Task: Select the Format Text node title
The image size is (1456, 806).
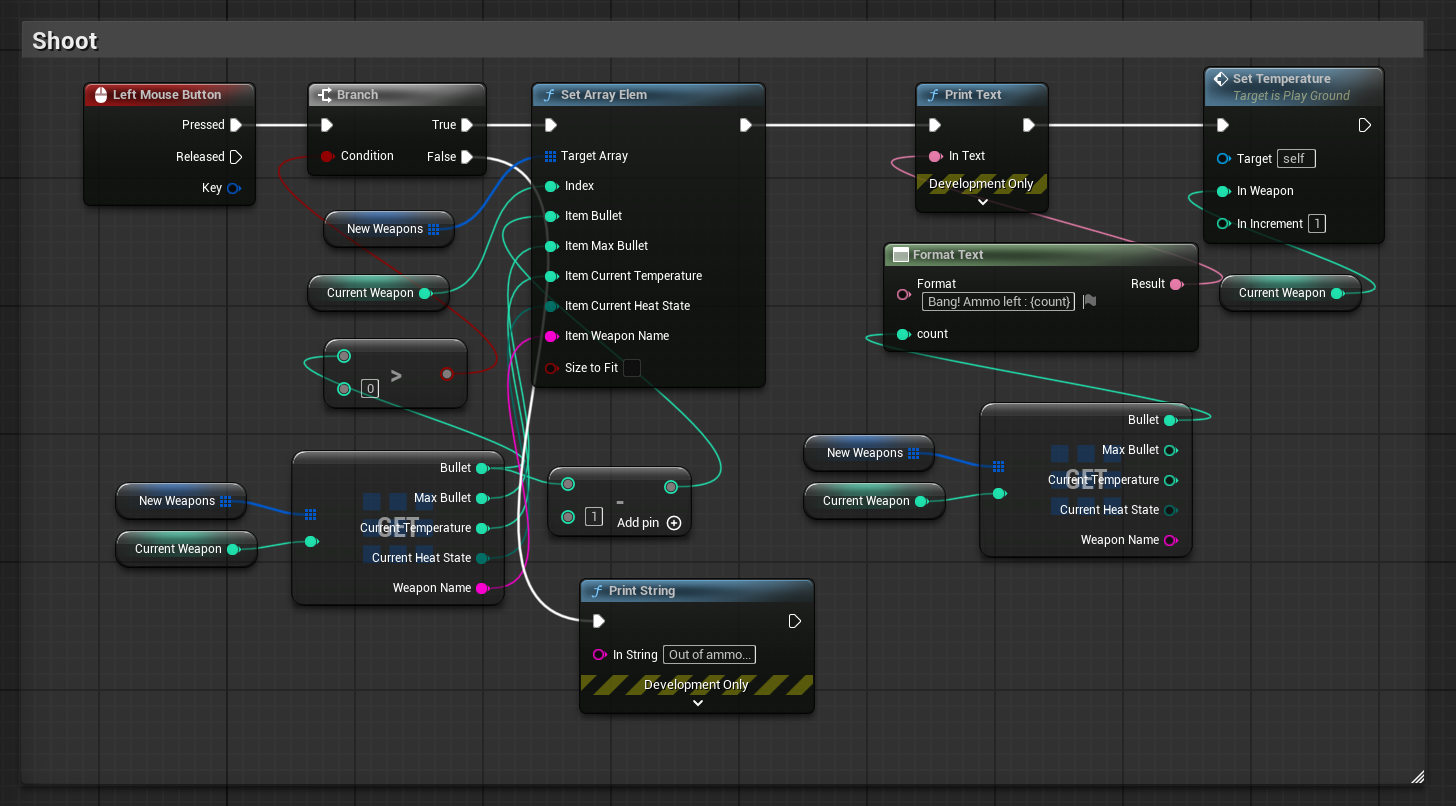Action: pyautogui.click(x=948, y=255)
